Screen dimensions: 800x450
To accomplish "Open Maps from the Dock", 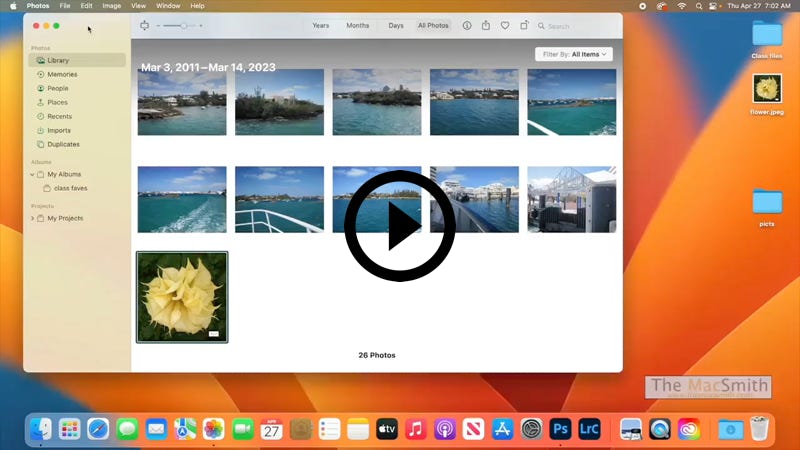I will click(185, 429).
